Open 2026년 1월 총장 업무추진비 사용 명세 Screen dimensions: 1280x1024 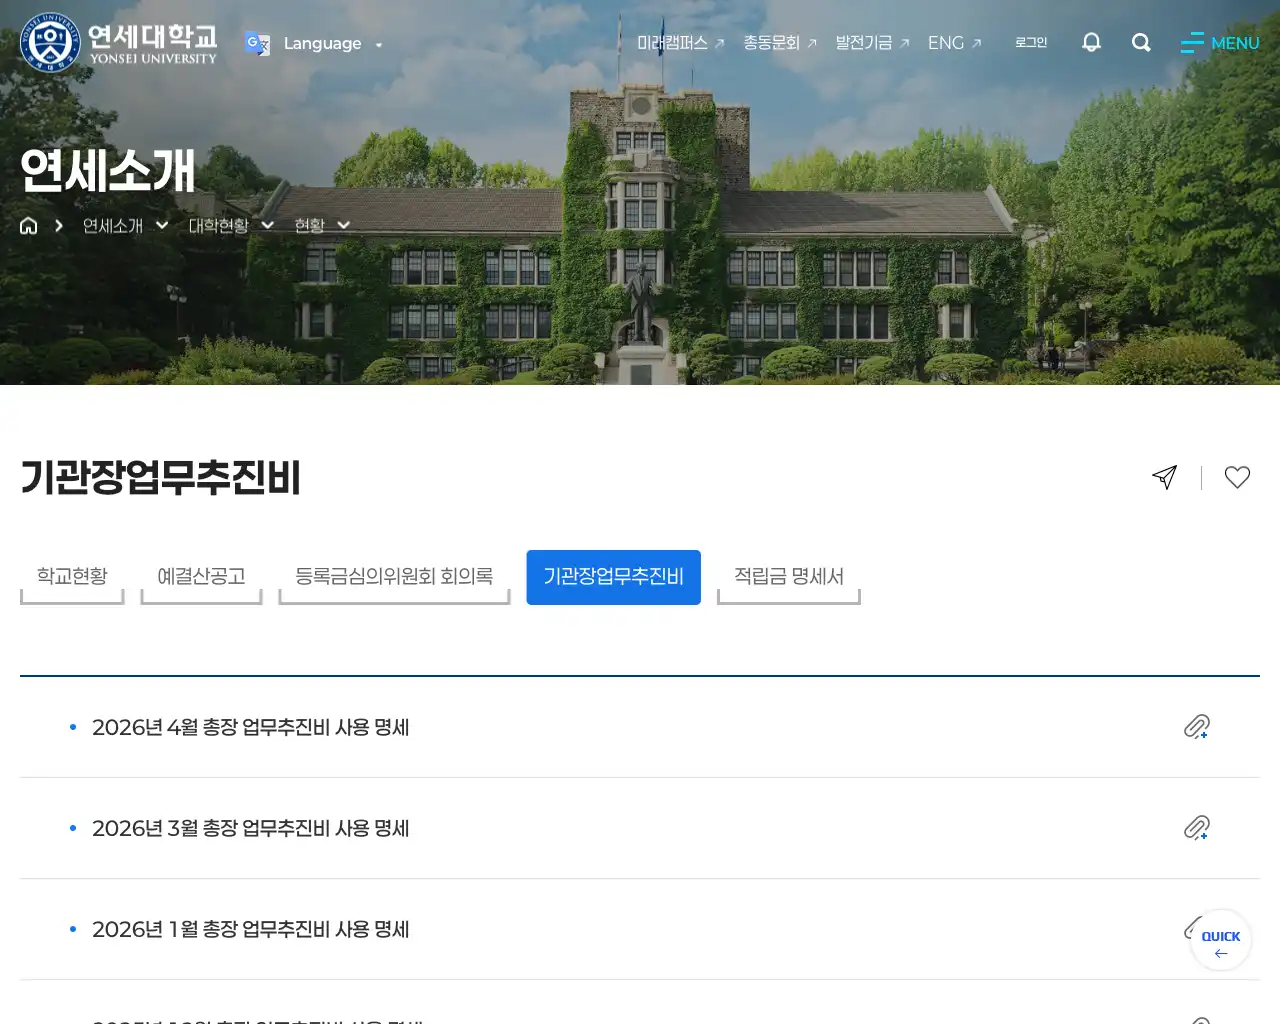coord(250,929)
